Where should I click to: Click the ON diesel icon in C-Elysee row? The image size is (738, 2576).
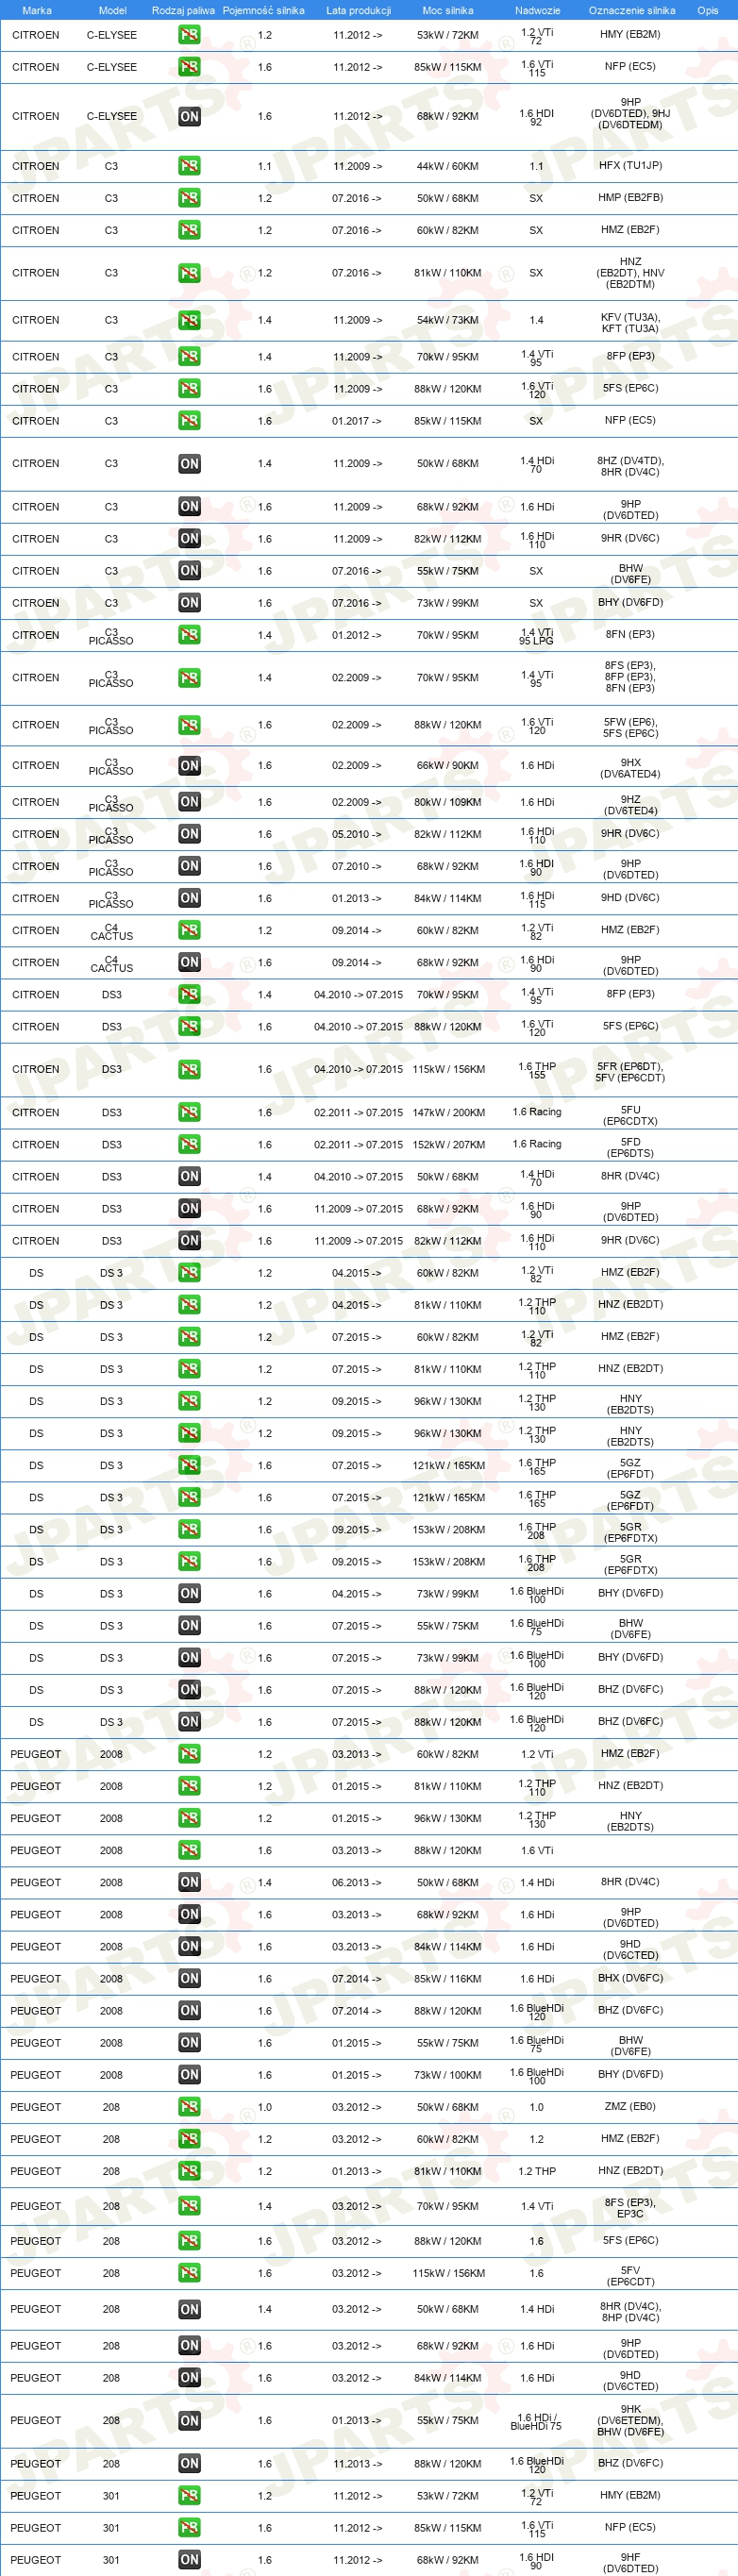point(189,117)
